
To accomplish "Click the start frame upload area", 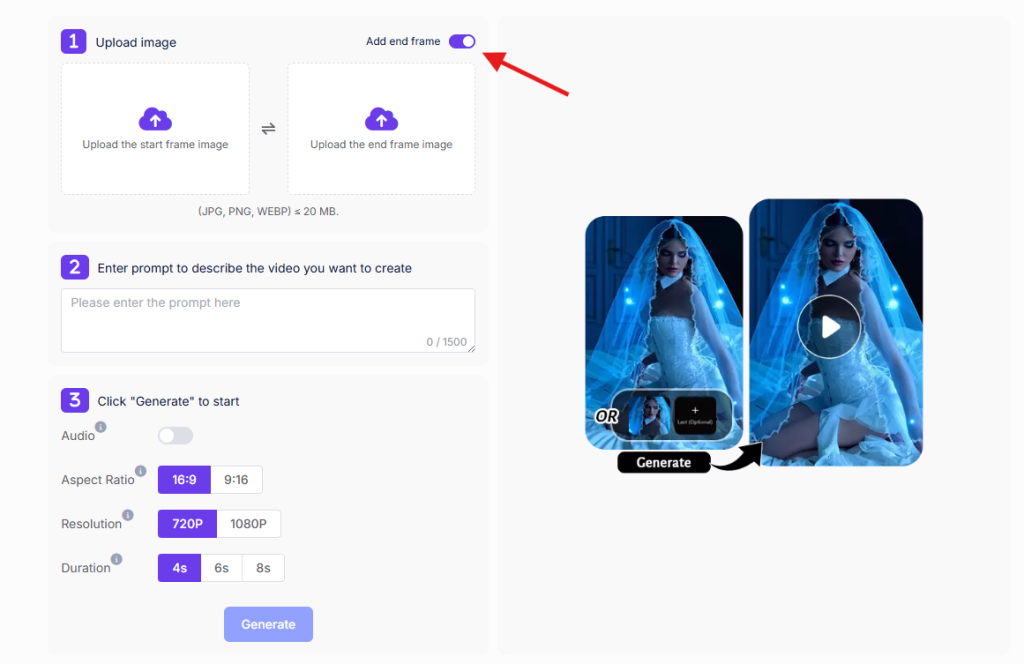I will coord(155,128).
